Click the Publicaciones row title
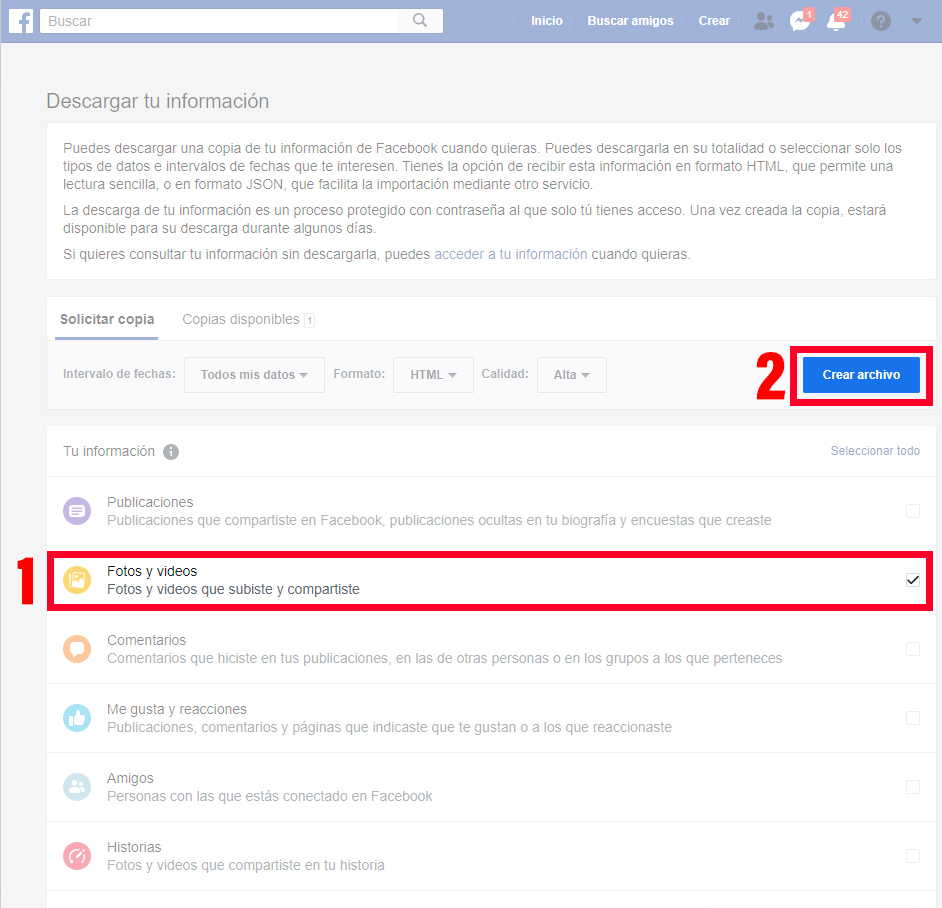This screenshot has width=942, height=908. pyautogui.click(x=150, y=502)
